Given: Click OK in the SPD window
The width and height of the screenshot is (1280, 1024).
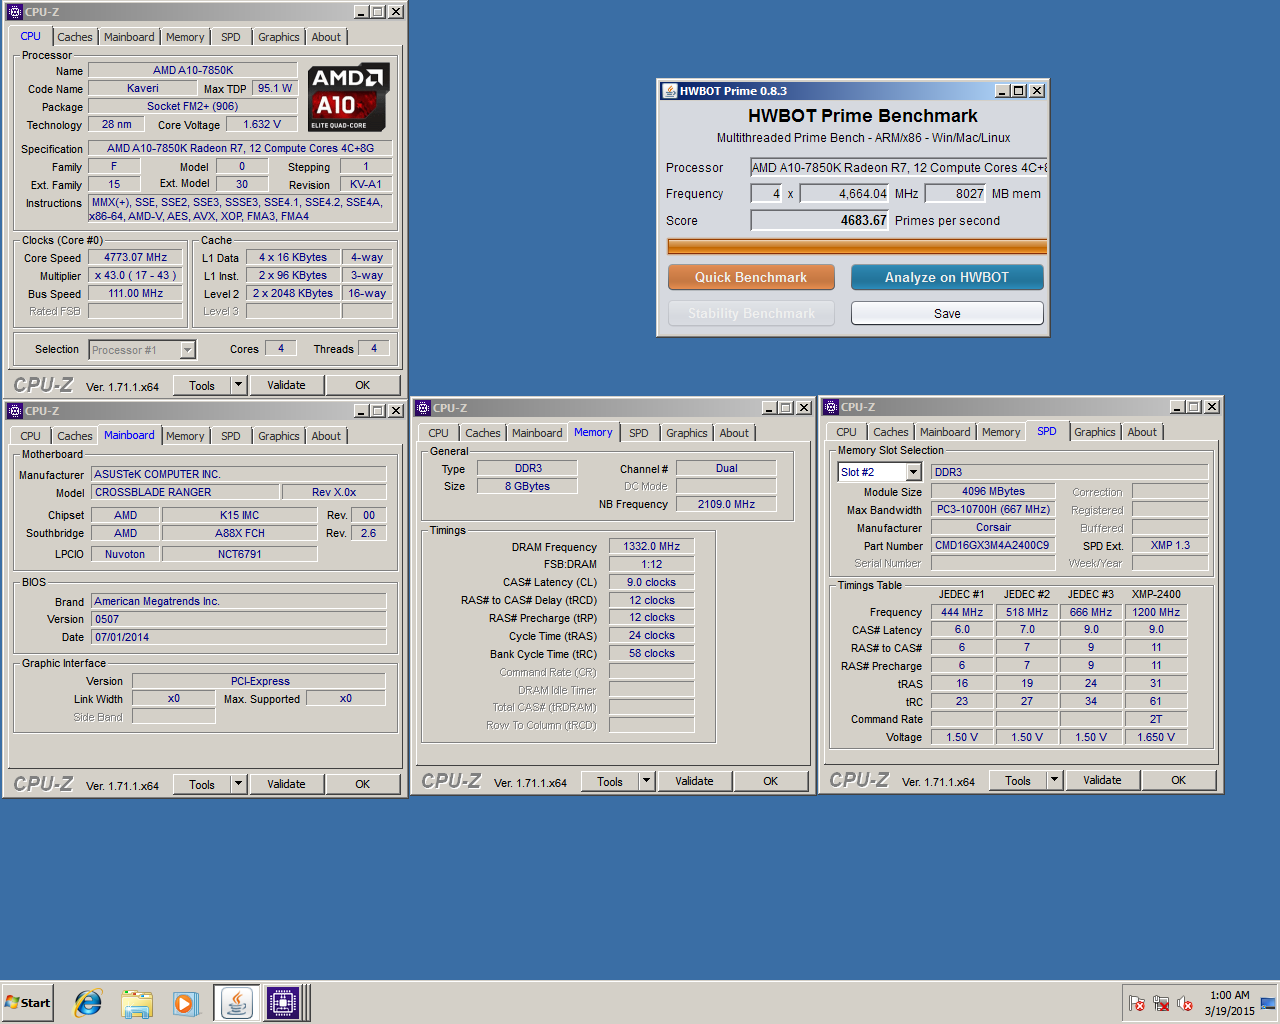Looking at the screenshot, I should coord(1178,780).
